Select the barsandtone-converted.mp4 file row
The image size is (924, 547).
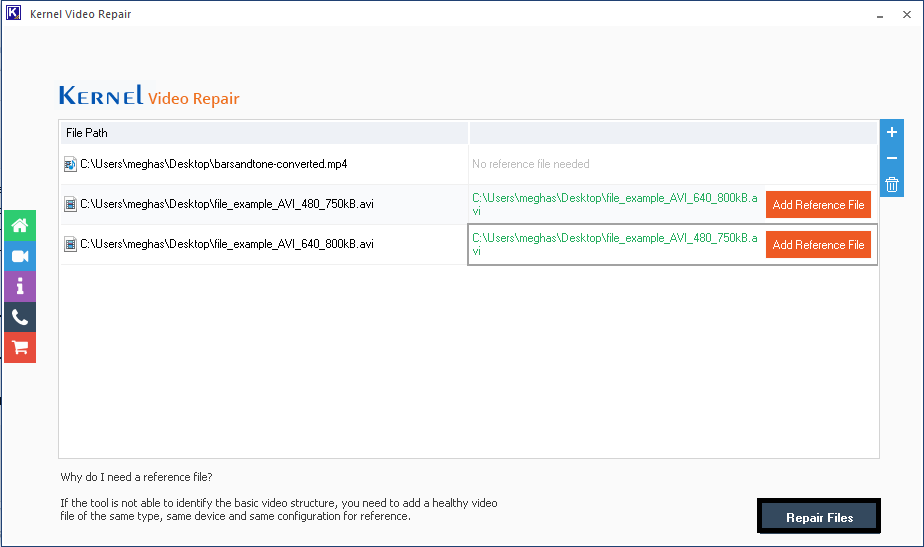(x=214, y=164)
